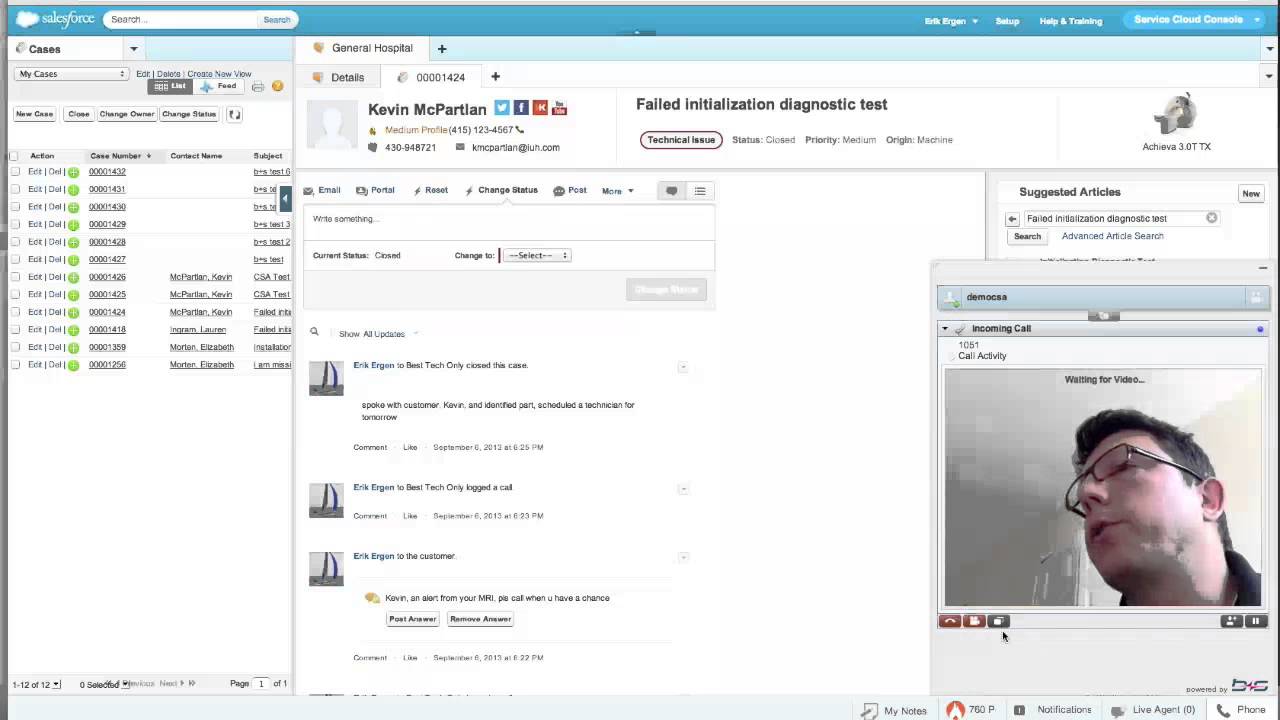Screen dimensions: 1280x720
Task: Open the Details subtab
Action: 339,77
